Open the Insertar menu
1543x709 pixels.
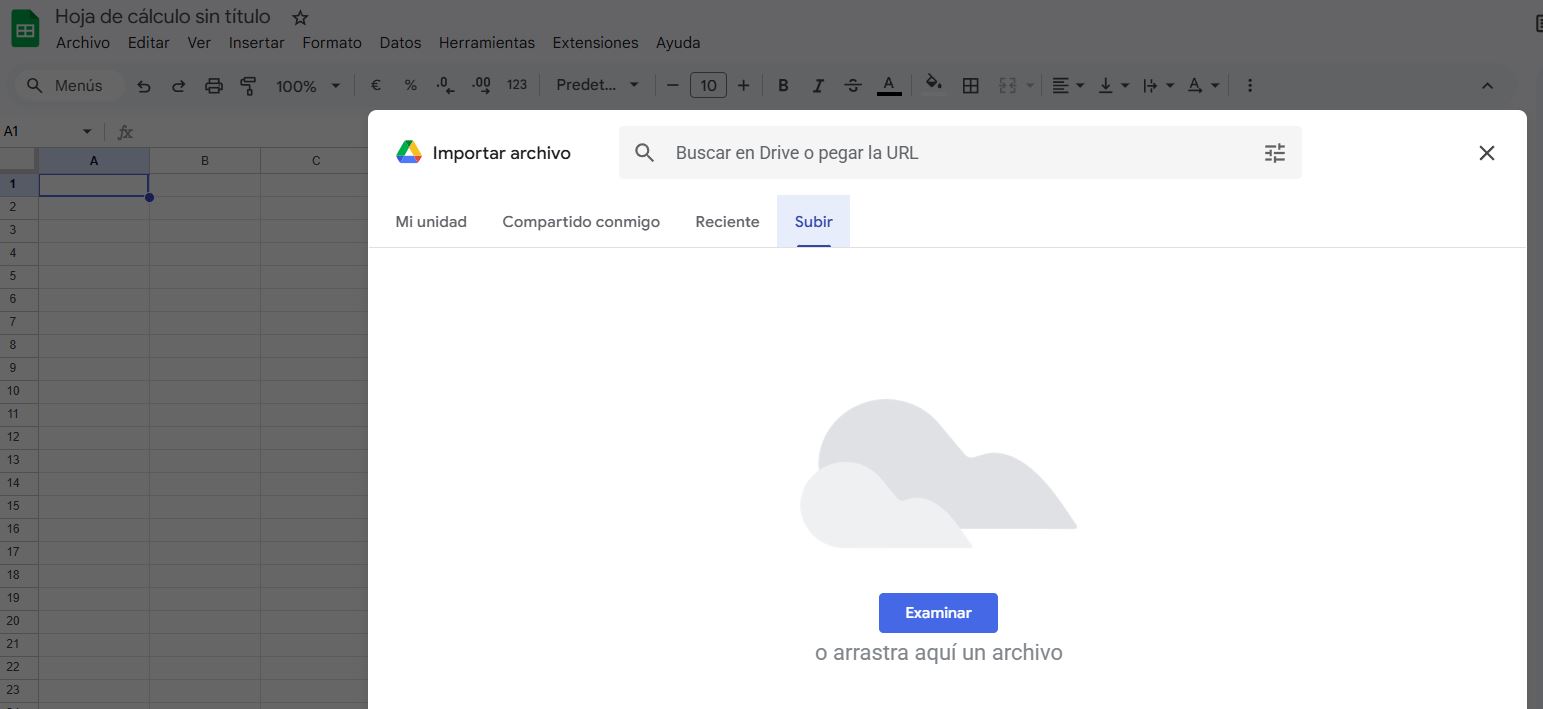pos(257,43)
